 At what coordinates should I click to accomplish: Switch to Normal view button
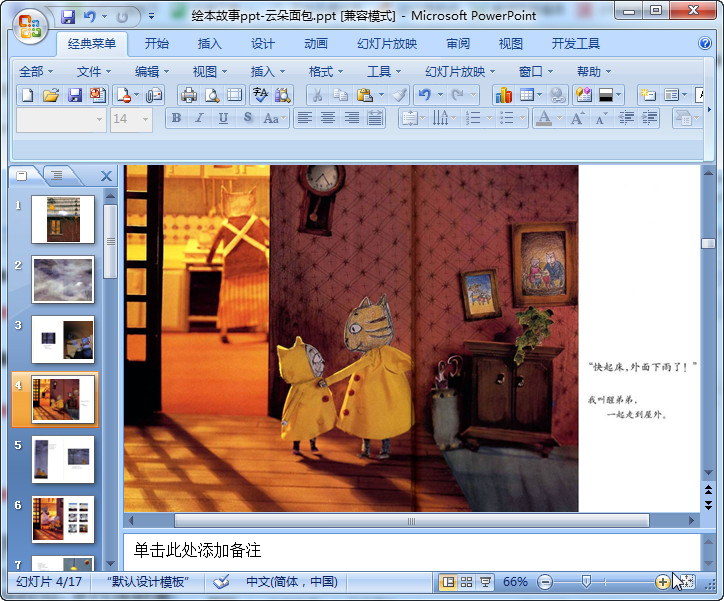point(448,582)
